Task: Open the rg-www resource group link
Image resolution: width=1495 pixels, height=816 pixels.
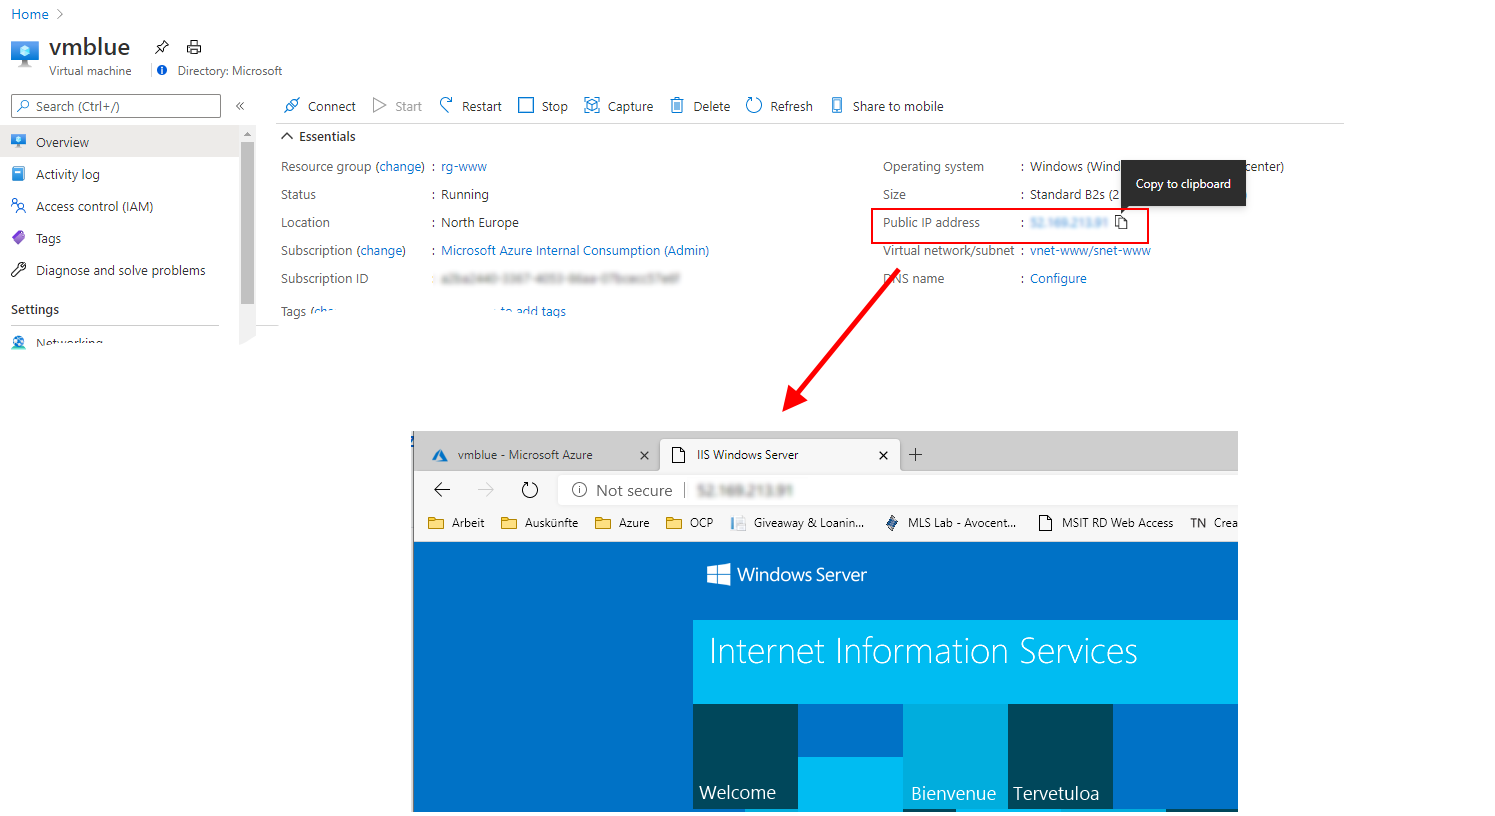Action: coord(464,166)
